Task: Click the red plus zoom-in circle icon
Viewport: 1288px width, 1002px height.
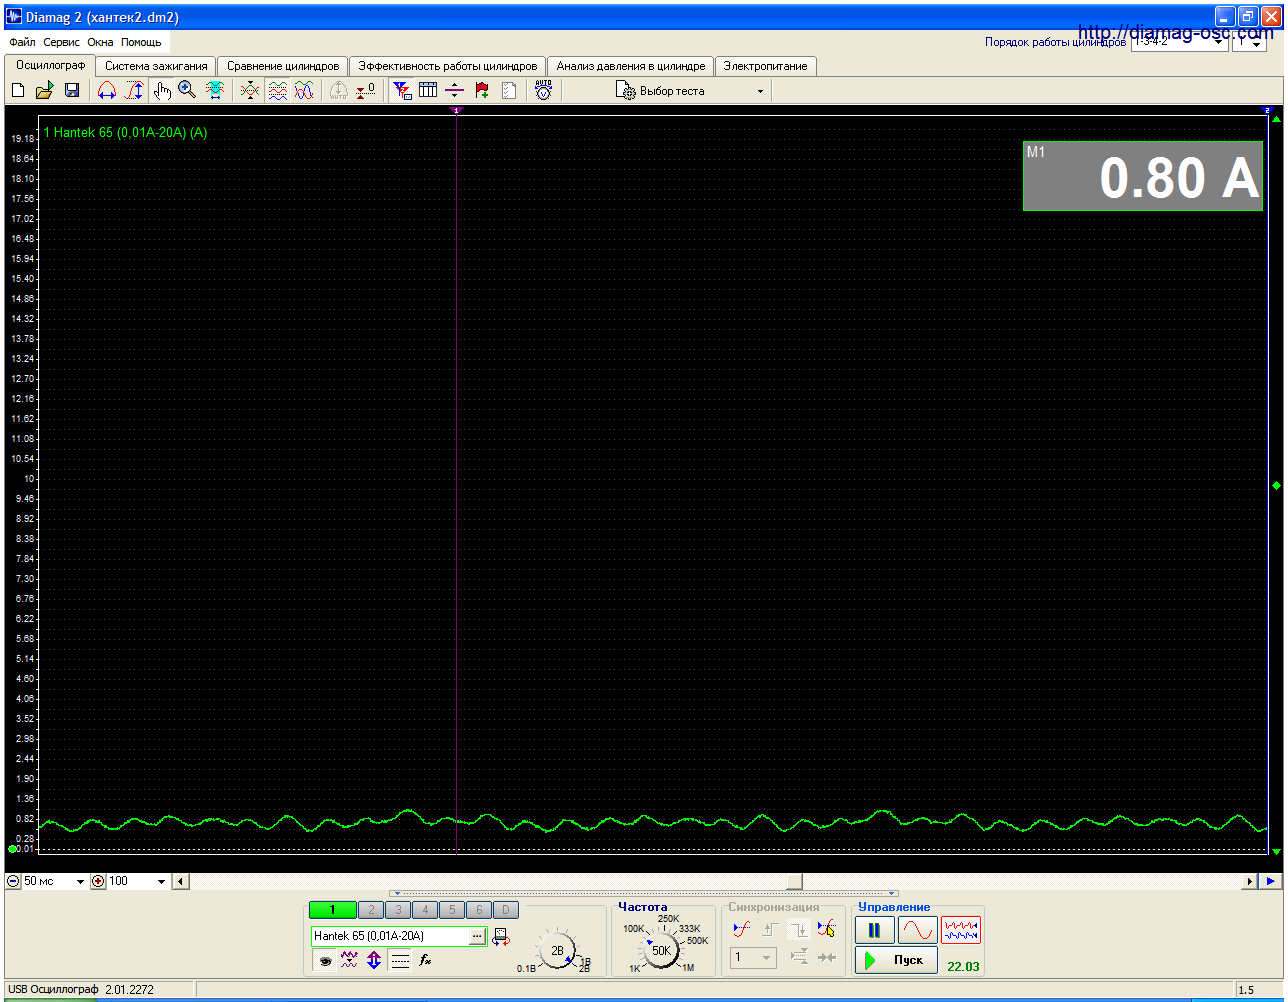Action: click(98, 881)
